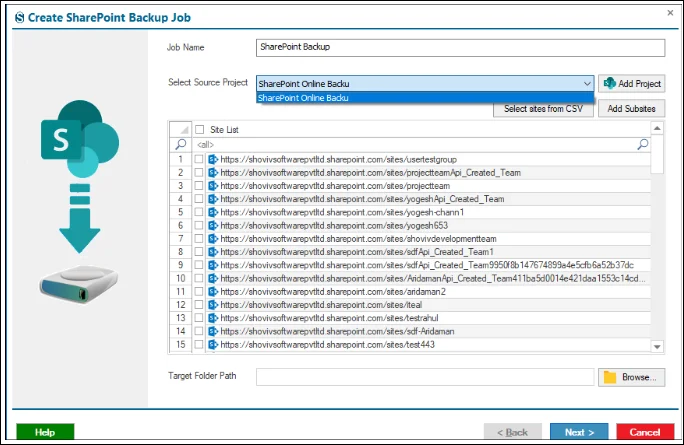
Task: Click the site list scroll down arrow
Action: [657, 347]
